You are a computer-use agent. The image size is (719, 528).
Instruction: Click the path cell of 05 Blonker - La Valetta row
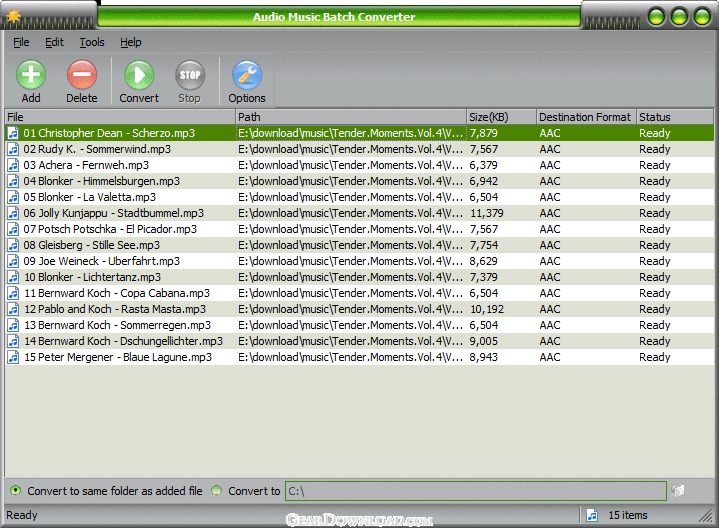[x=351, y=197]
